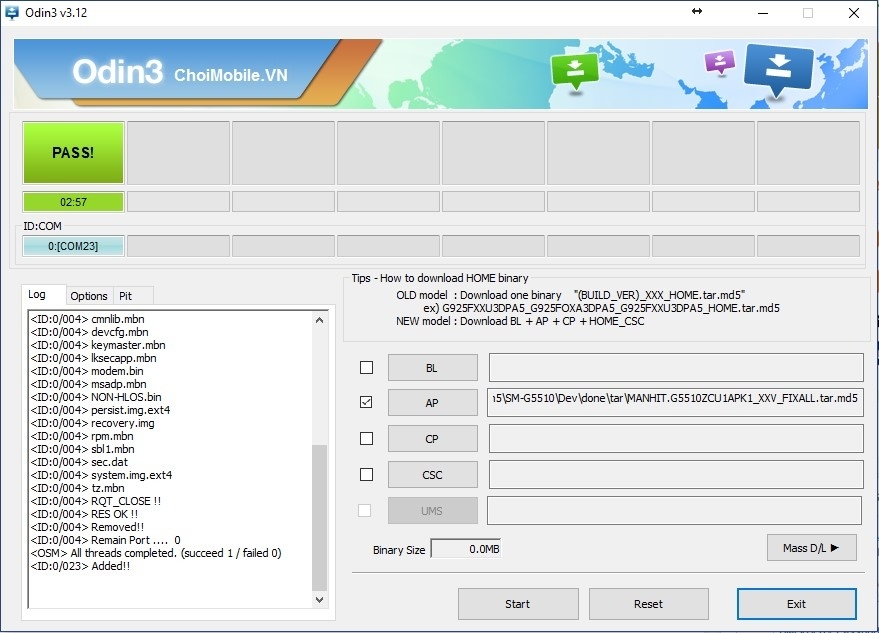Toggle the CSC checkbox
The width and height of the screenshot is (879, 633).
[366, 474]
